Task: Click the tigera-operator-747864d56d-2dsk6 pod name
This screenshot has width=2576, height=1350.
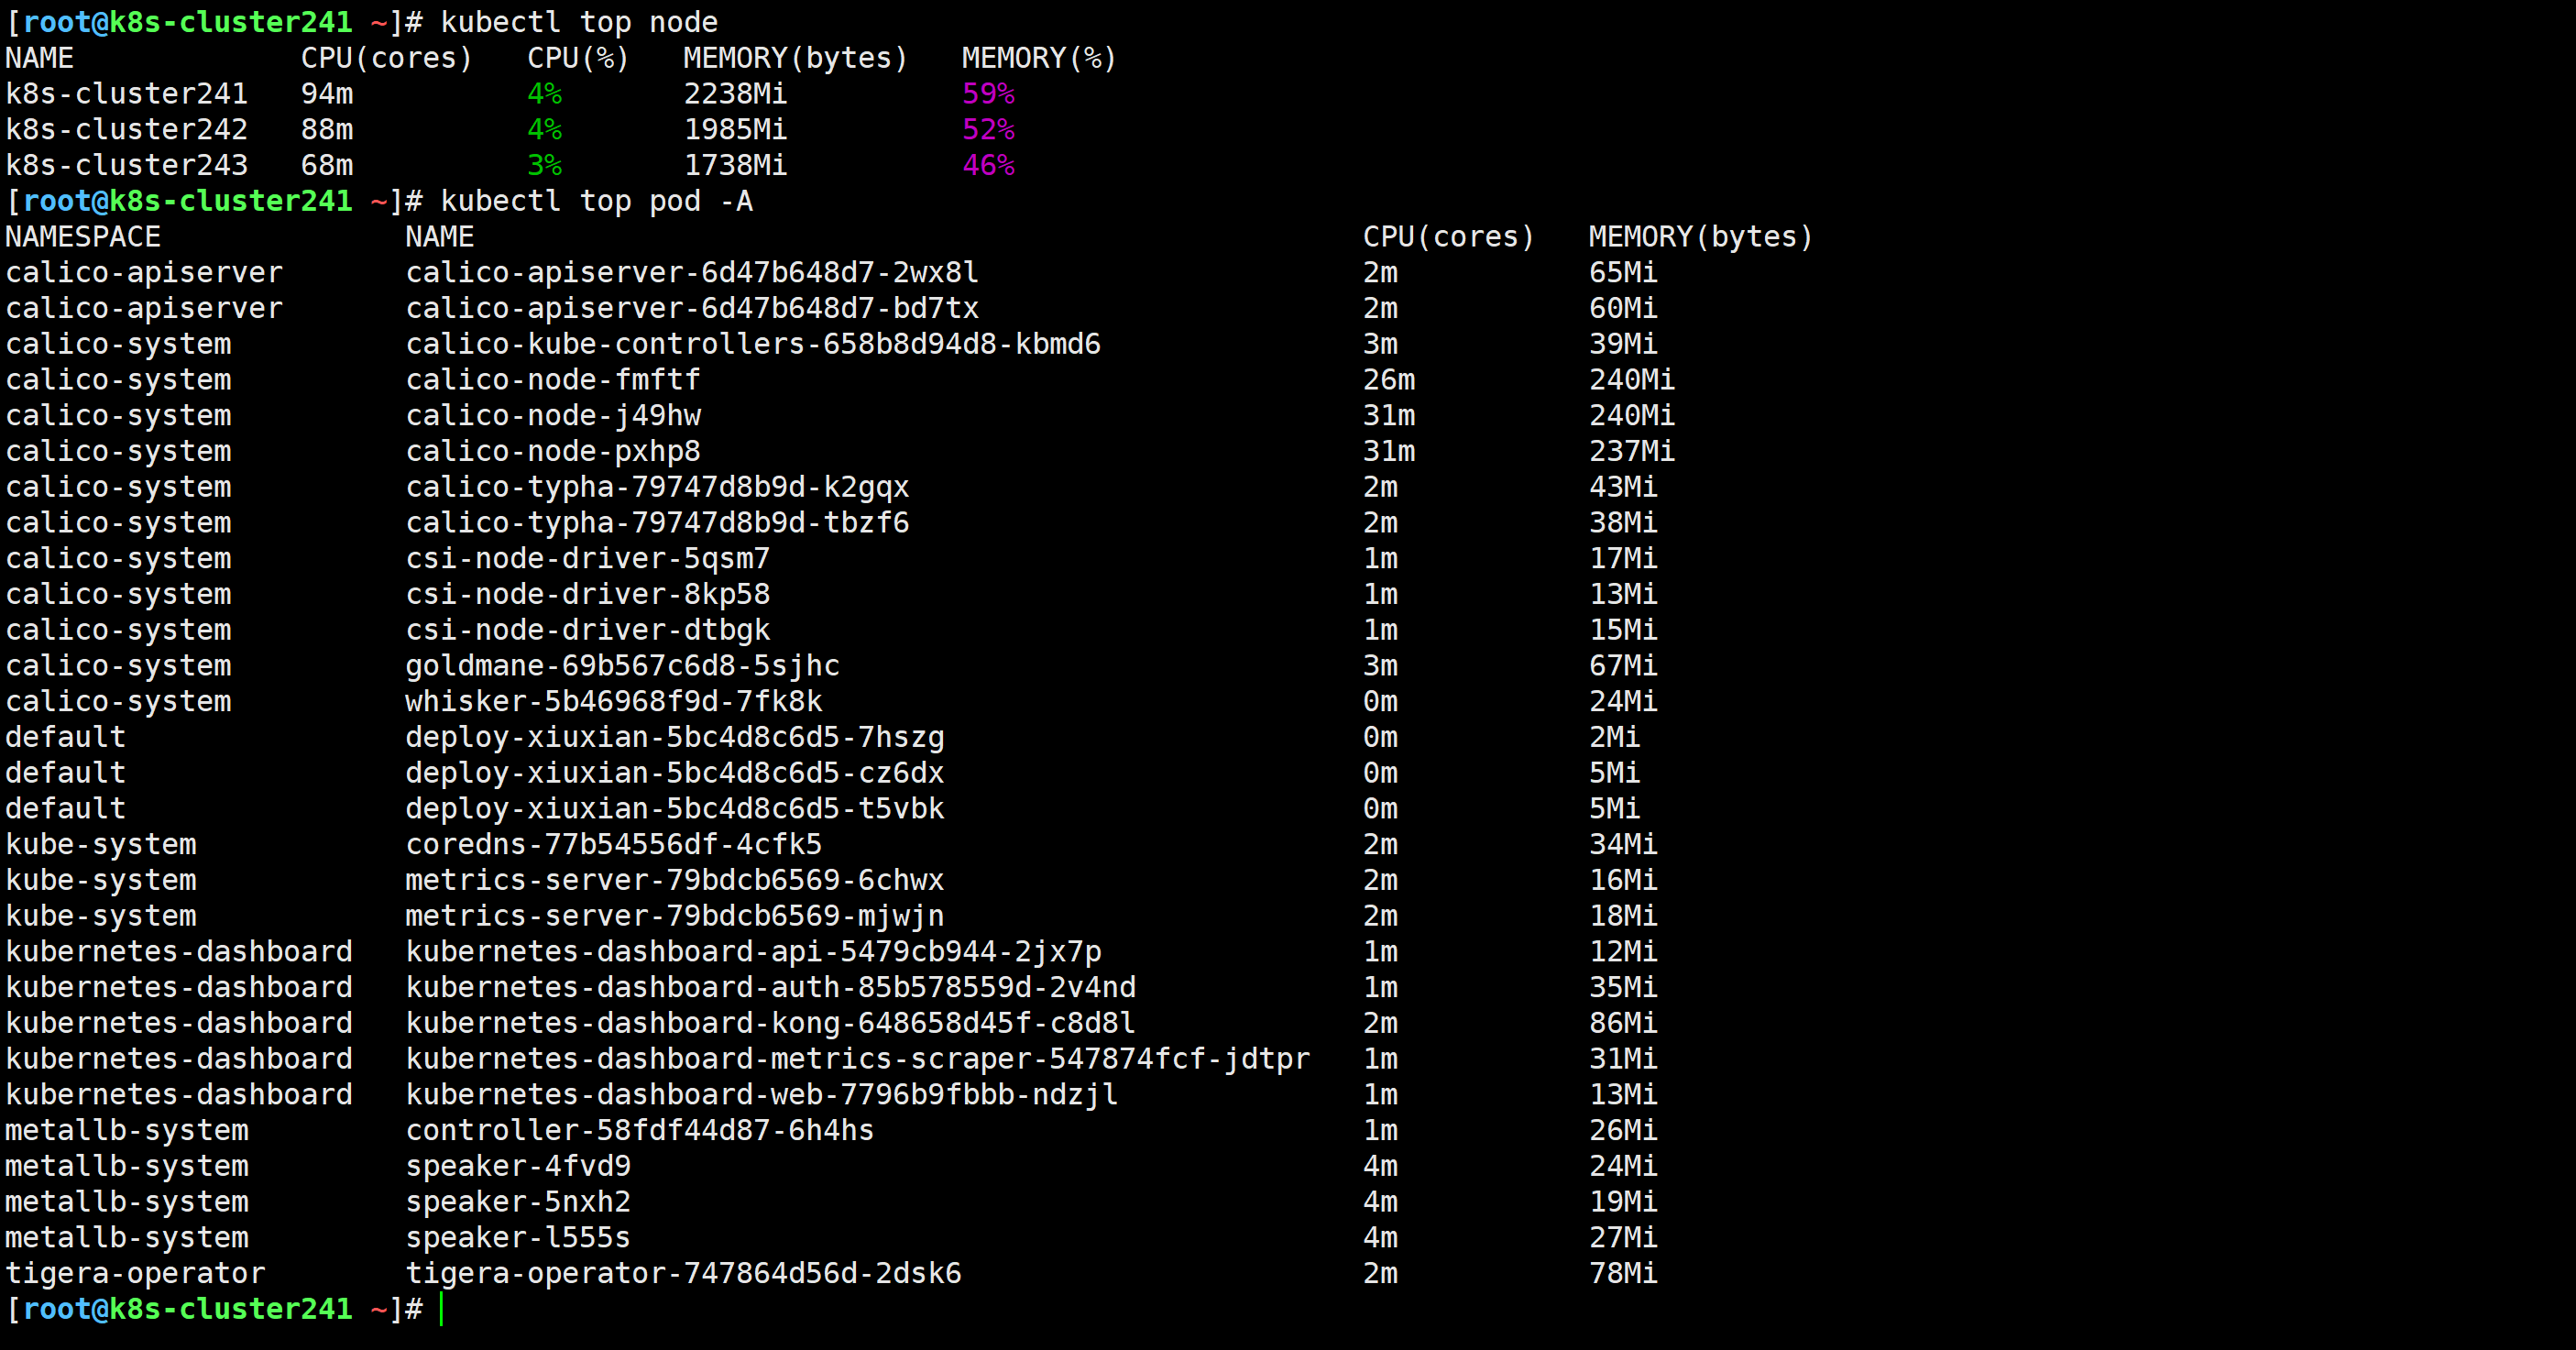Action: [x=683, y=1273]
